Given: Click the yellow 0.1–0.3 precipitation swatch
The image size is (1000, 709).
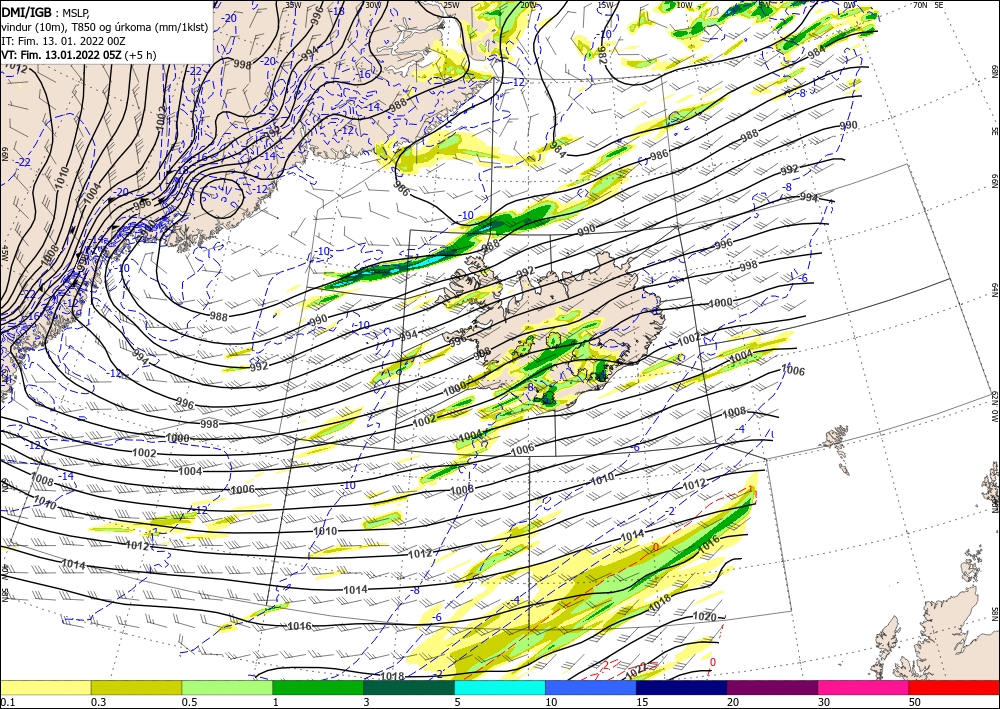Looking at the screenshot, I should 45,687.
